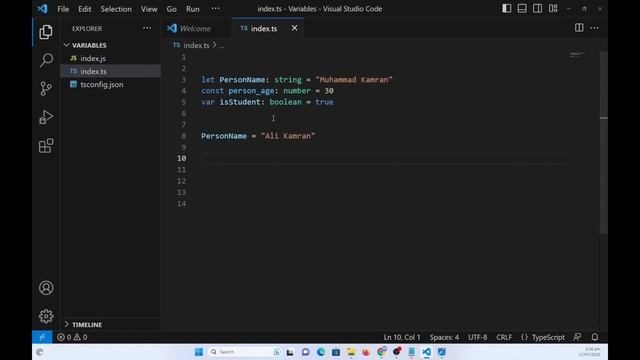
Task: Open the Search view in activity bar
Action: click(46, 60)
